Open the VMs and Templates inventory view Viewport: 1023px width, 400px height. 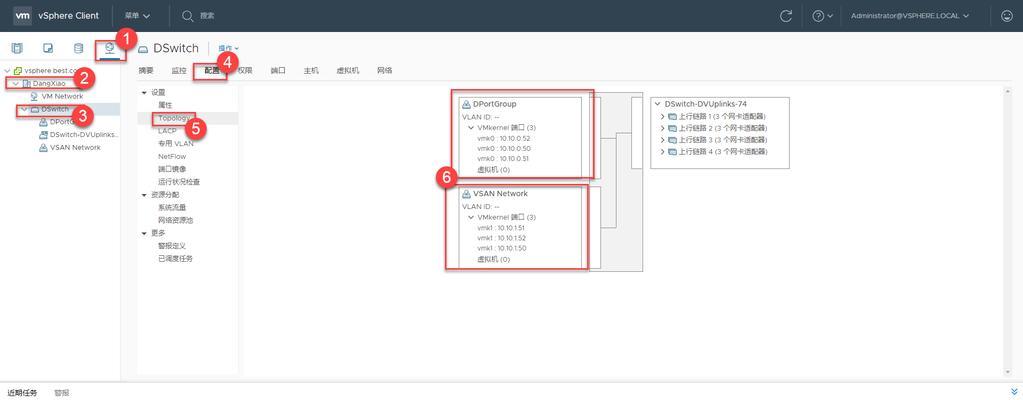48,48
